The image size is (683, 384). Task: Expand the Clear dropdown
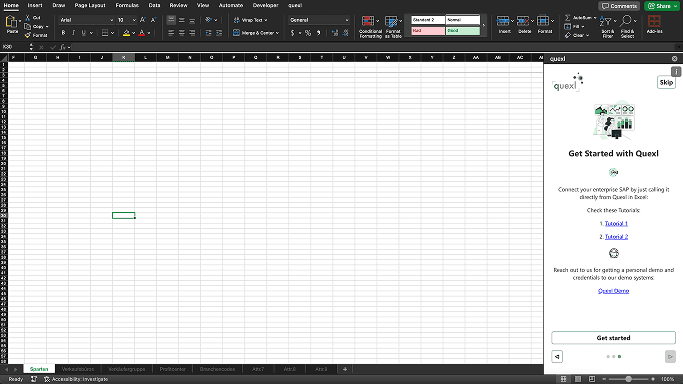tap(588, 35)
